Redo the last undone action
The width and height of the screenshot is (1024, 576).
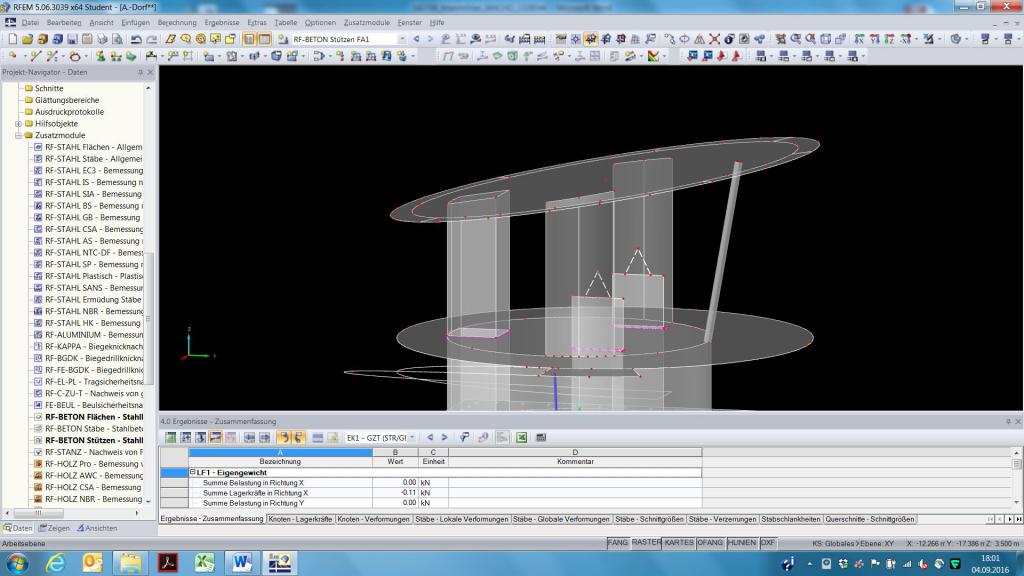pos(152,39)
